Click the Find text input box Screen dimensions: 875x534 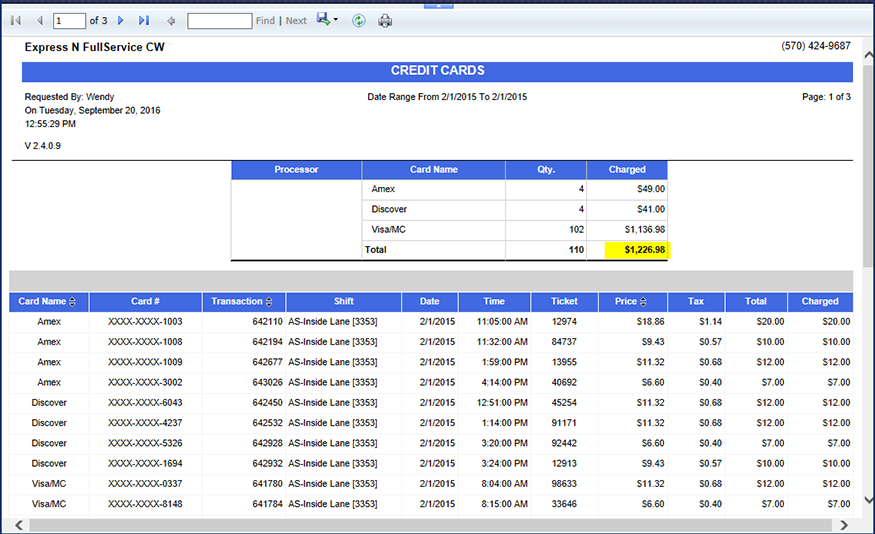219,21
